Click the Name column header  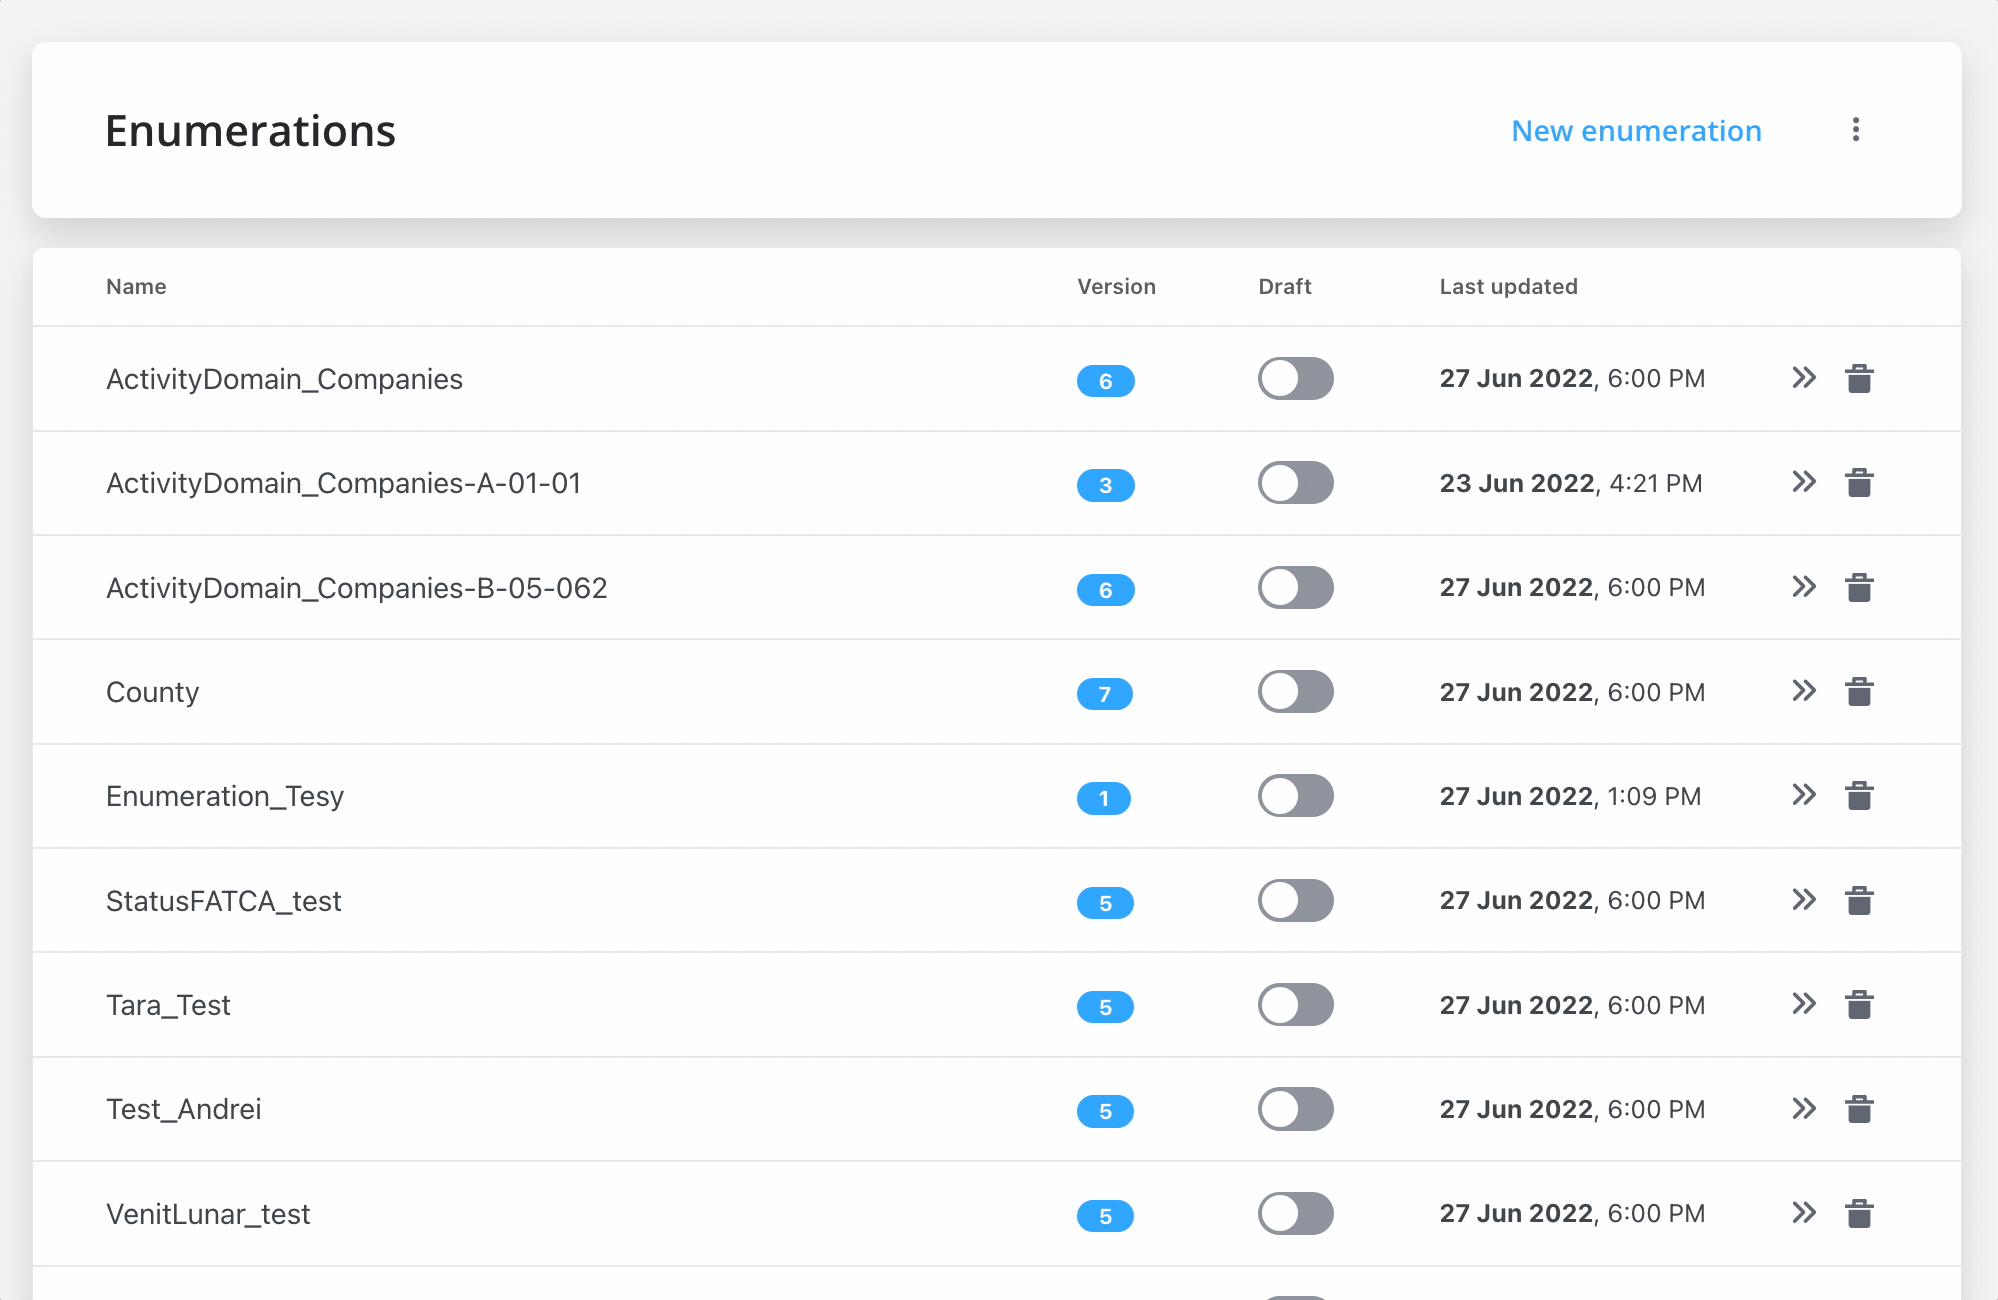click(x=136, y=287)
